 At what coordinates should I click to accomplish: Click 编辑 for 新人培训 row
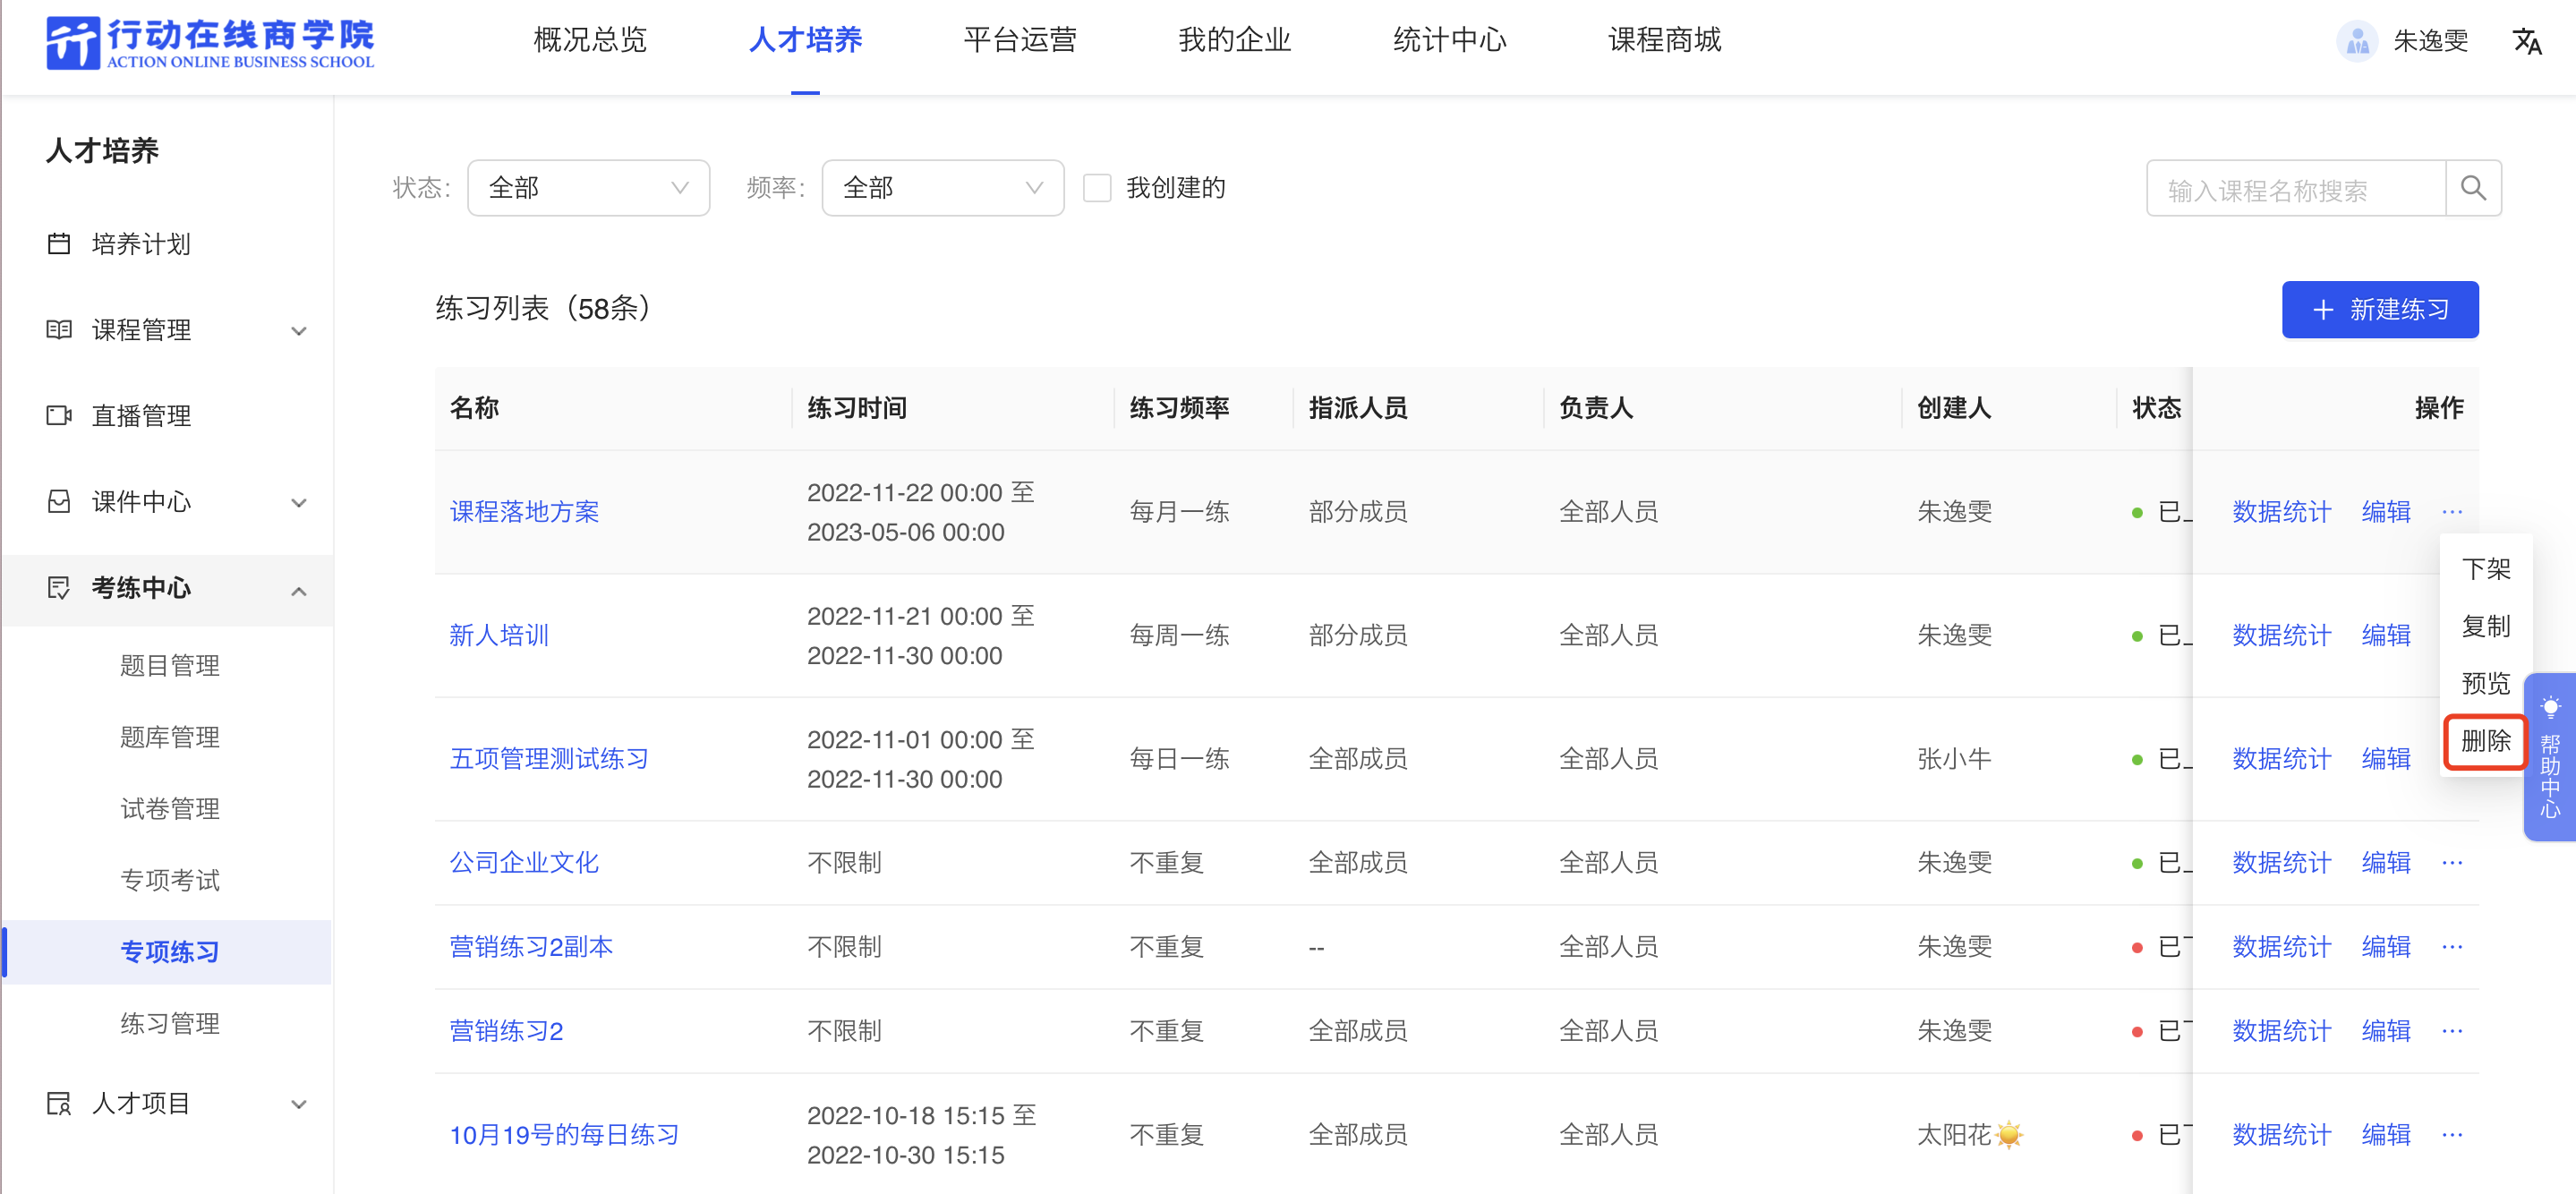point(2386,635)
